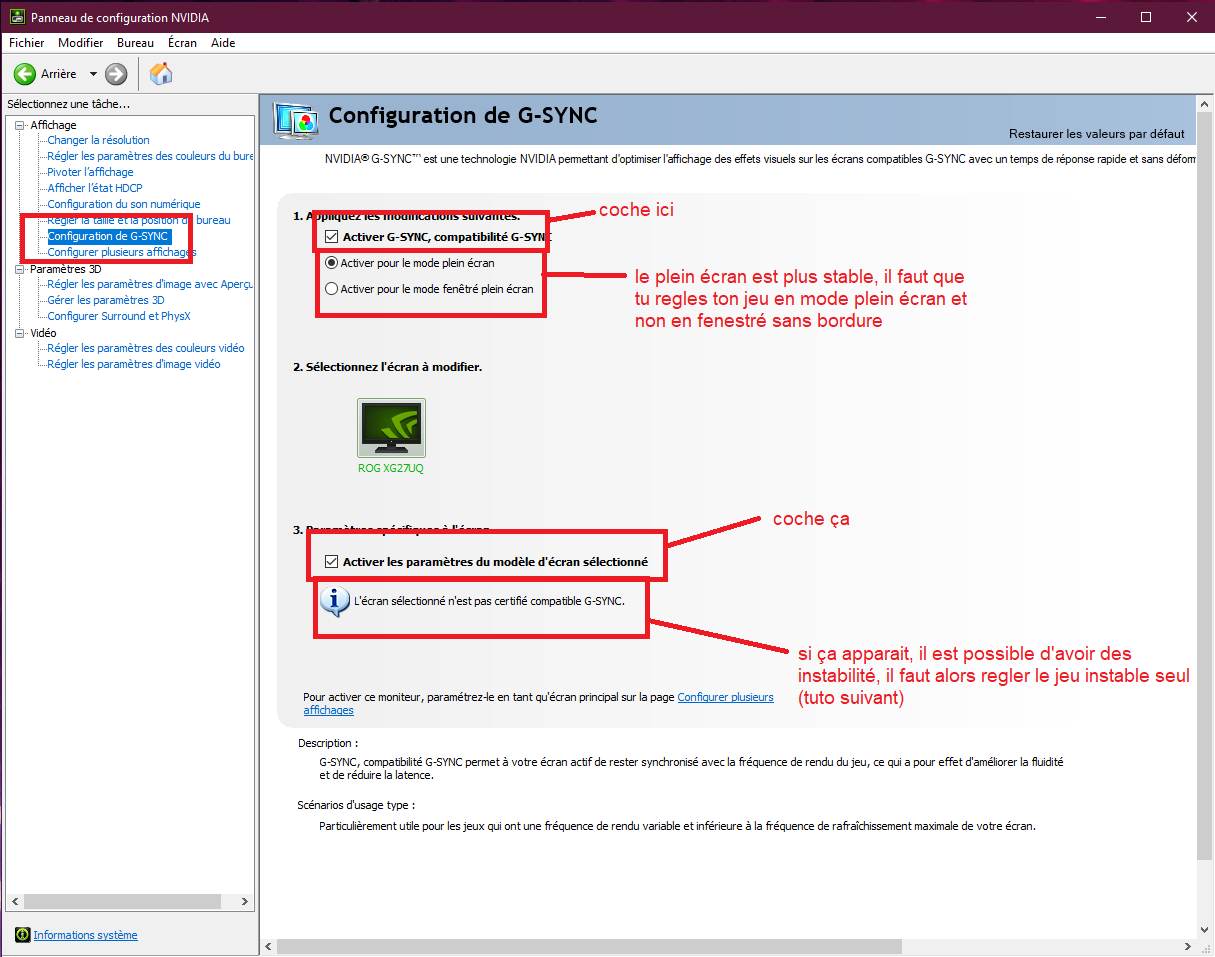The height and width of the screenshot is (957, 1215).
Task: Open Pivoter l'affichage
Action: click(91, 172)
